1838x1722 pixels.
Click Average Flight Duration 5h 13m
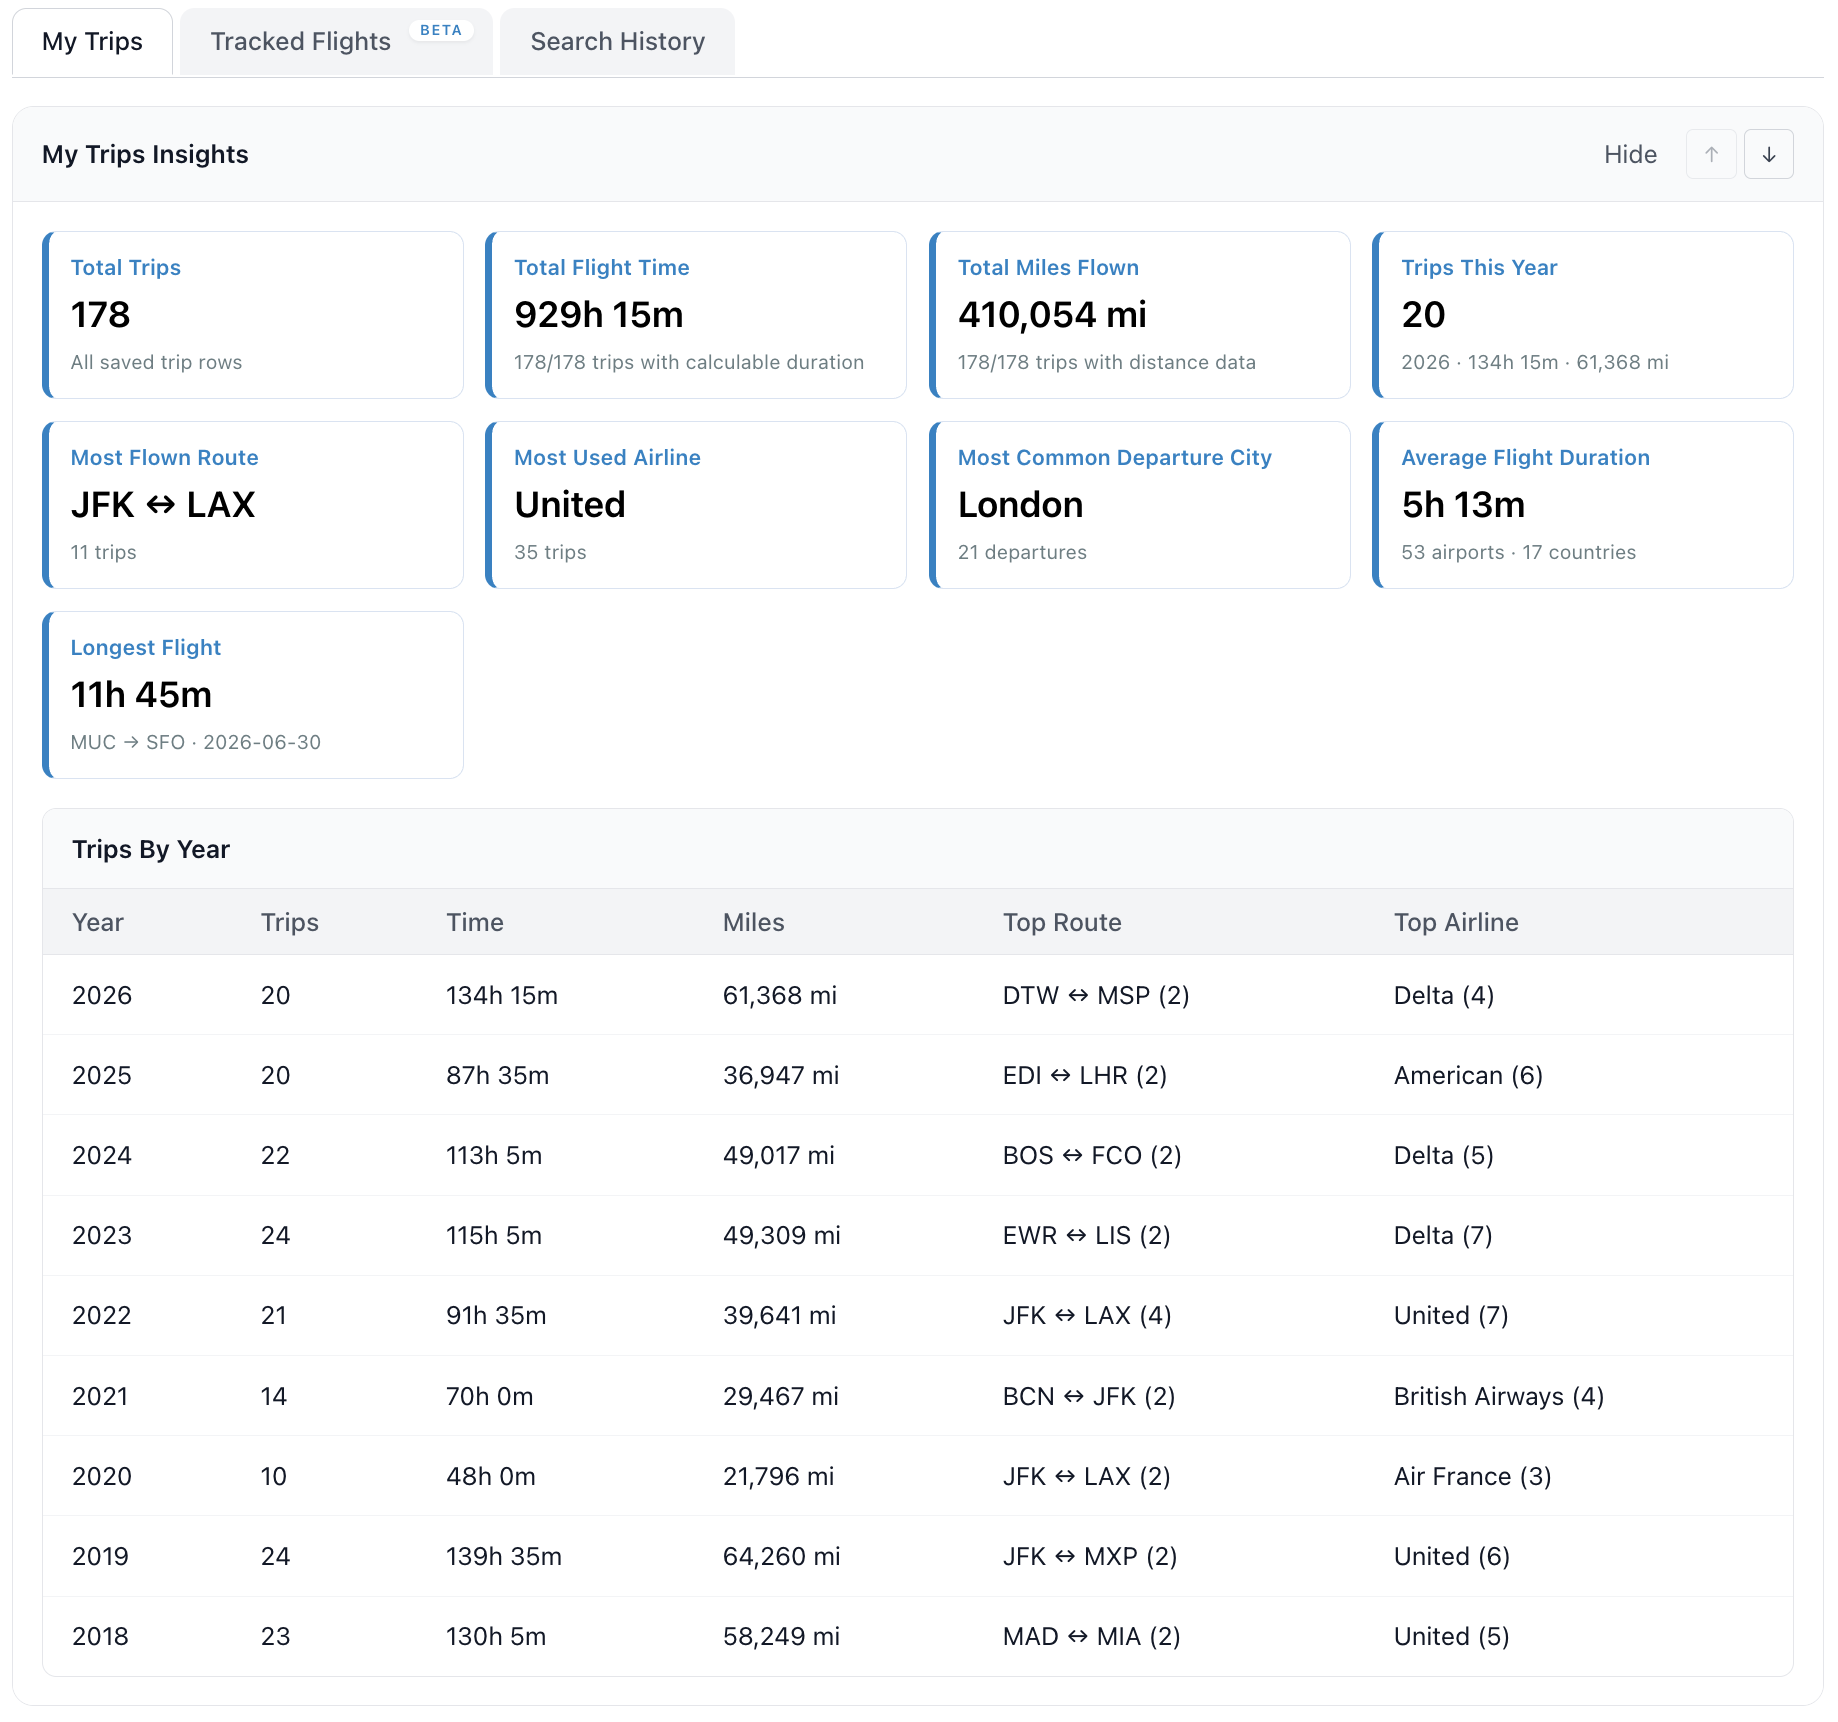coord(1463,505)
